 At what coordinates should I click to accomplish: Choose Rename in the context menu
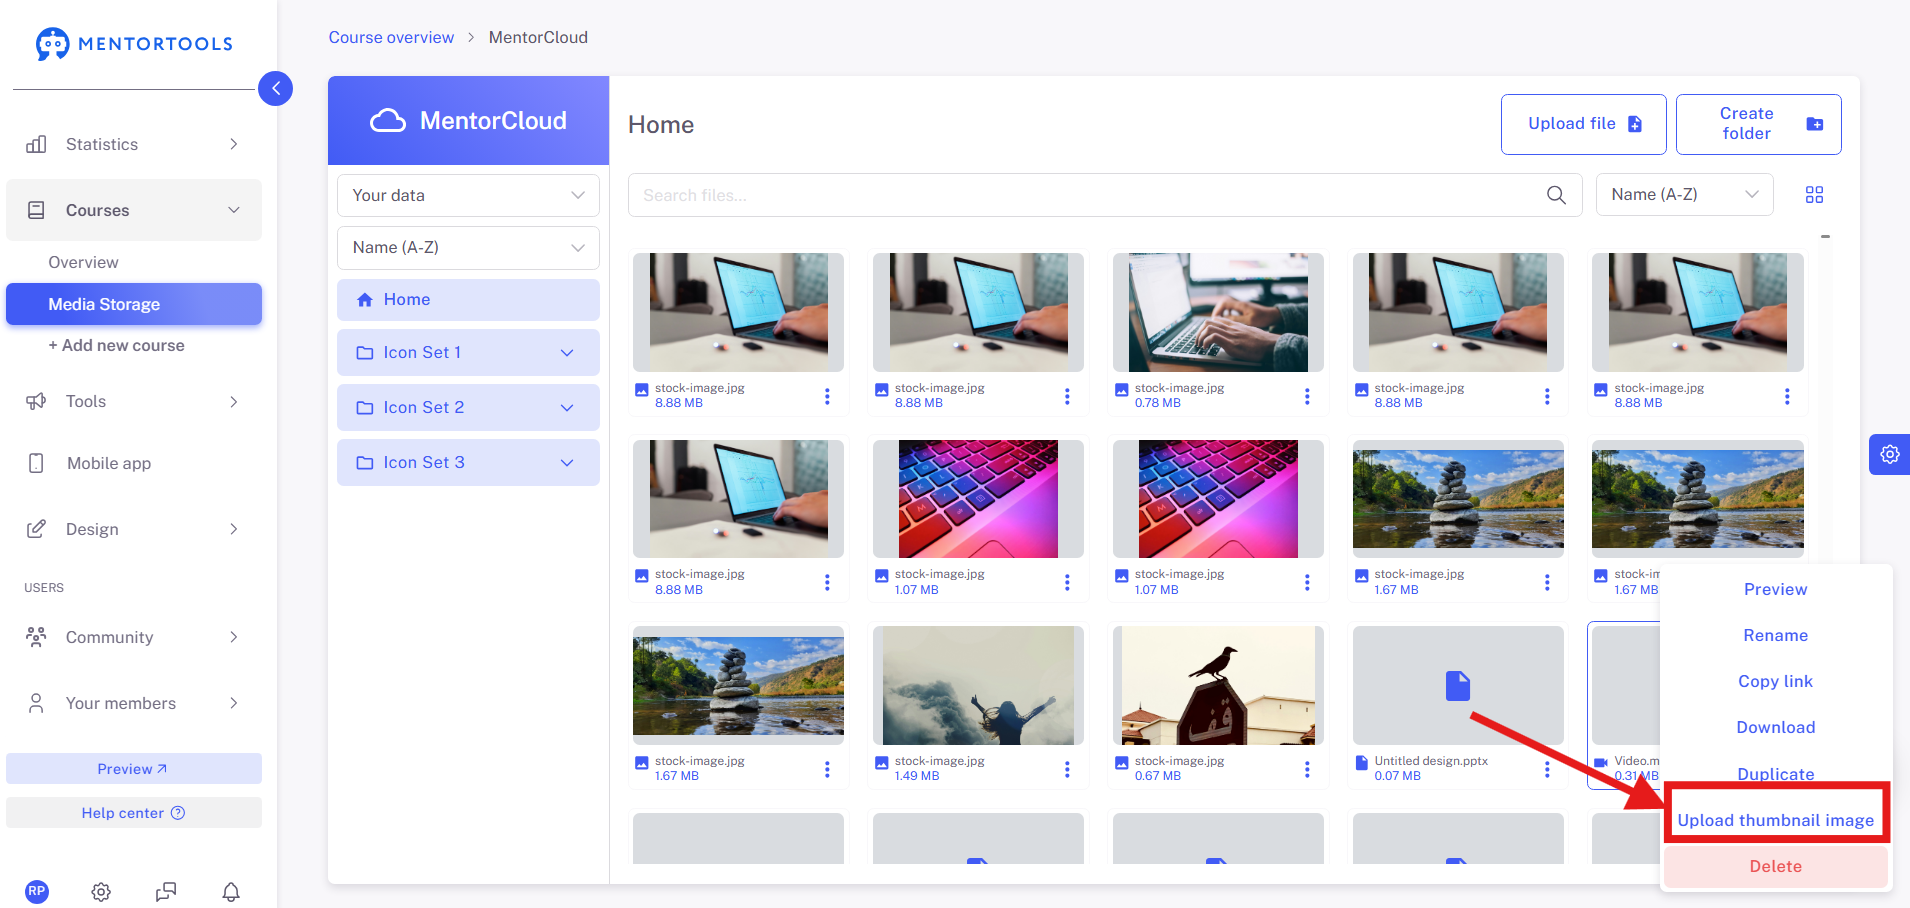pyautogui.click(x=1775, y=635)
